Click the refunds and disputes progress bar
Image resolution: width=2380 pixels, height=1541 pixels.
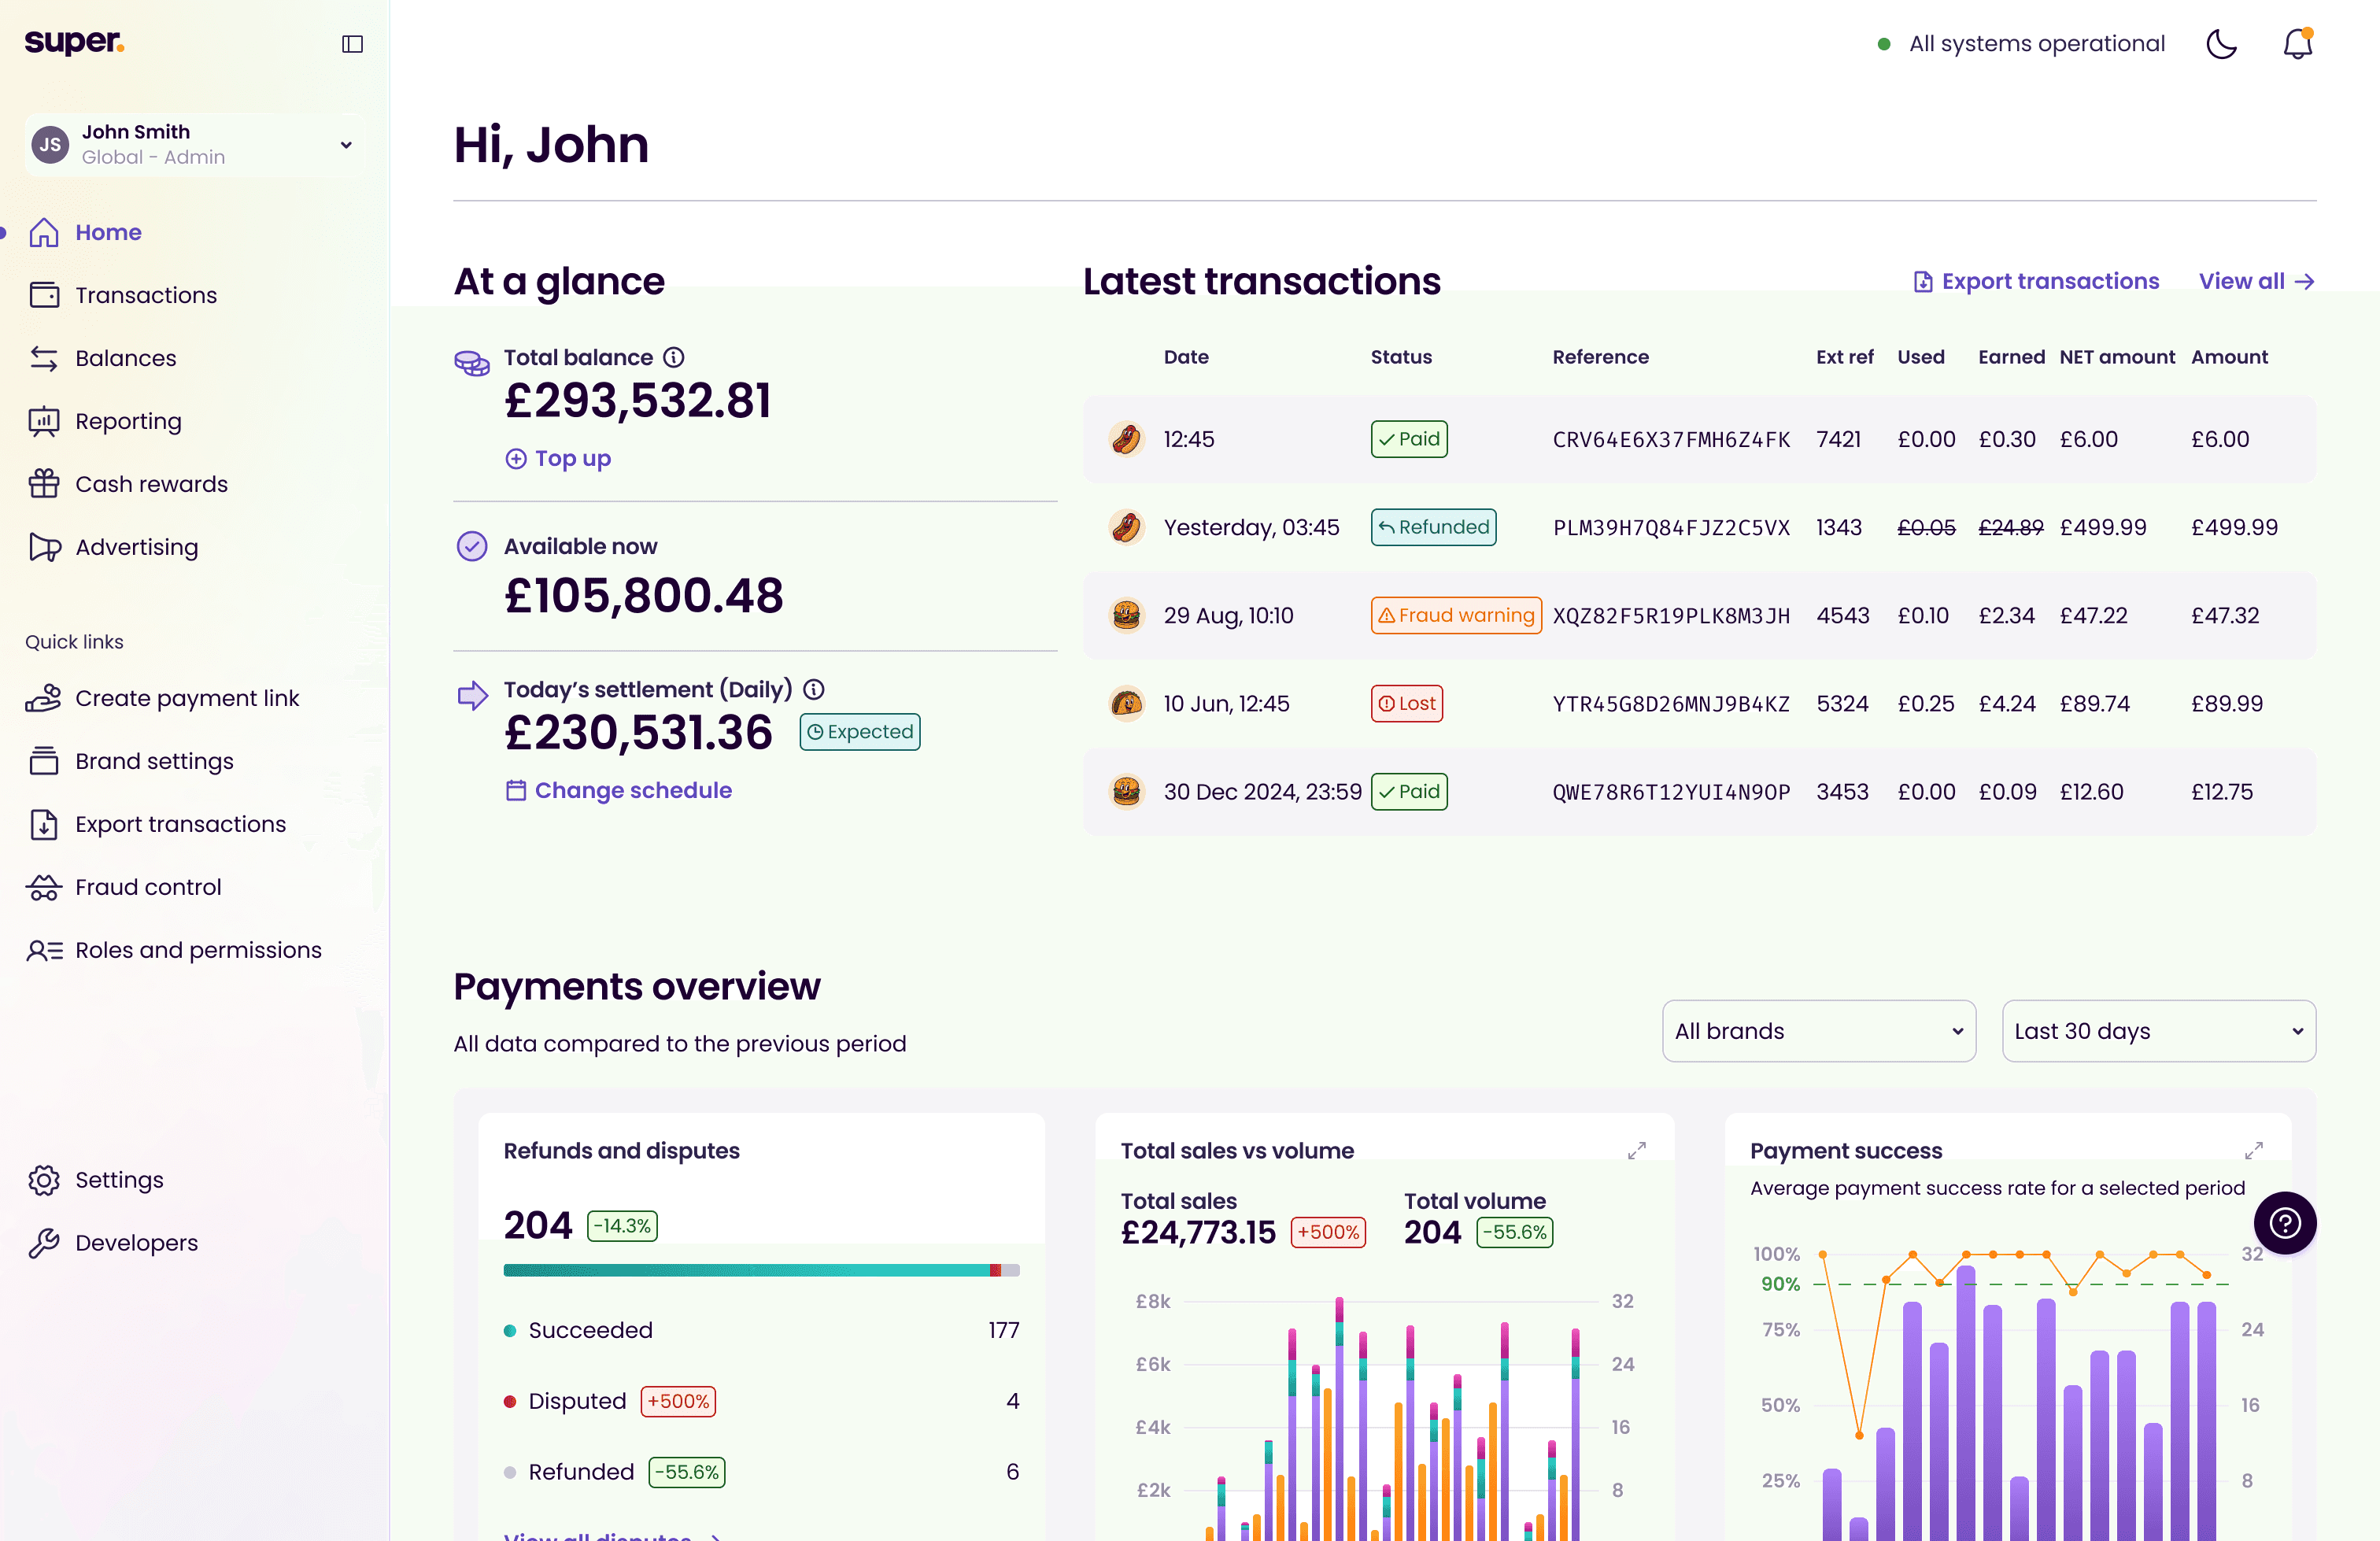[x=760, y=1270]
